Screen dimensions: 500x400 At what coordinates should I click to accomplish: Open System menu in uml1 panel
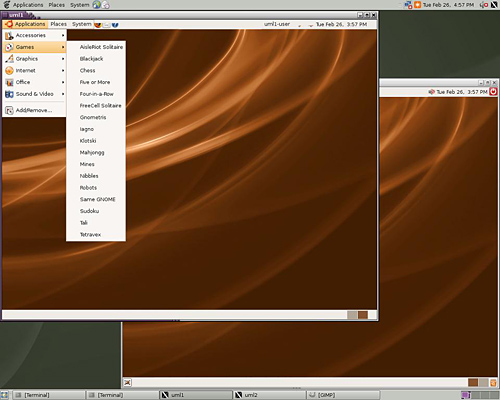coord(81,24)
